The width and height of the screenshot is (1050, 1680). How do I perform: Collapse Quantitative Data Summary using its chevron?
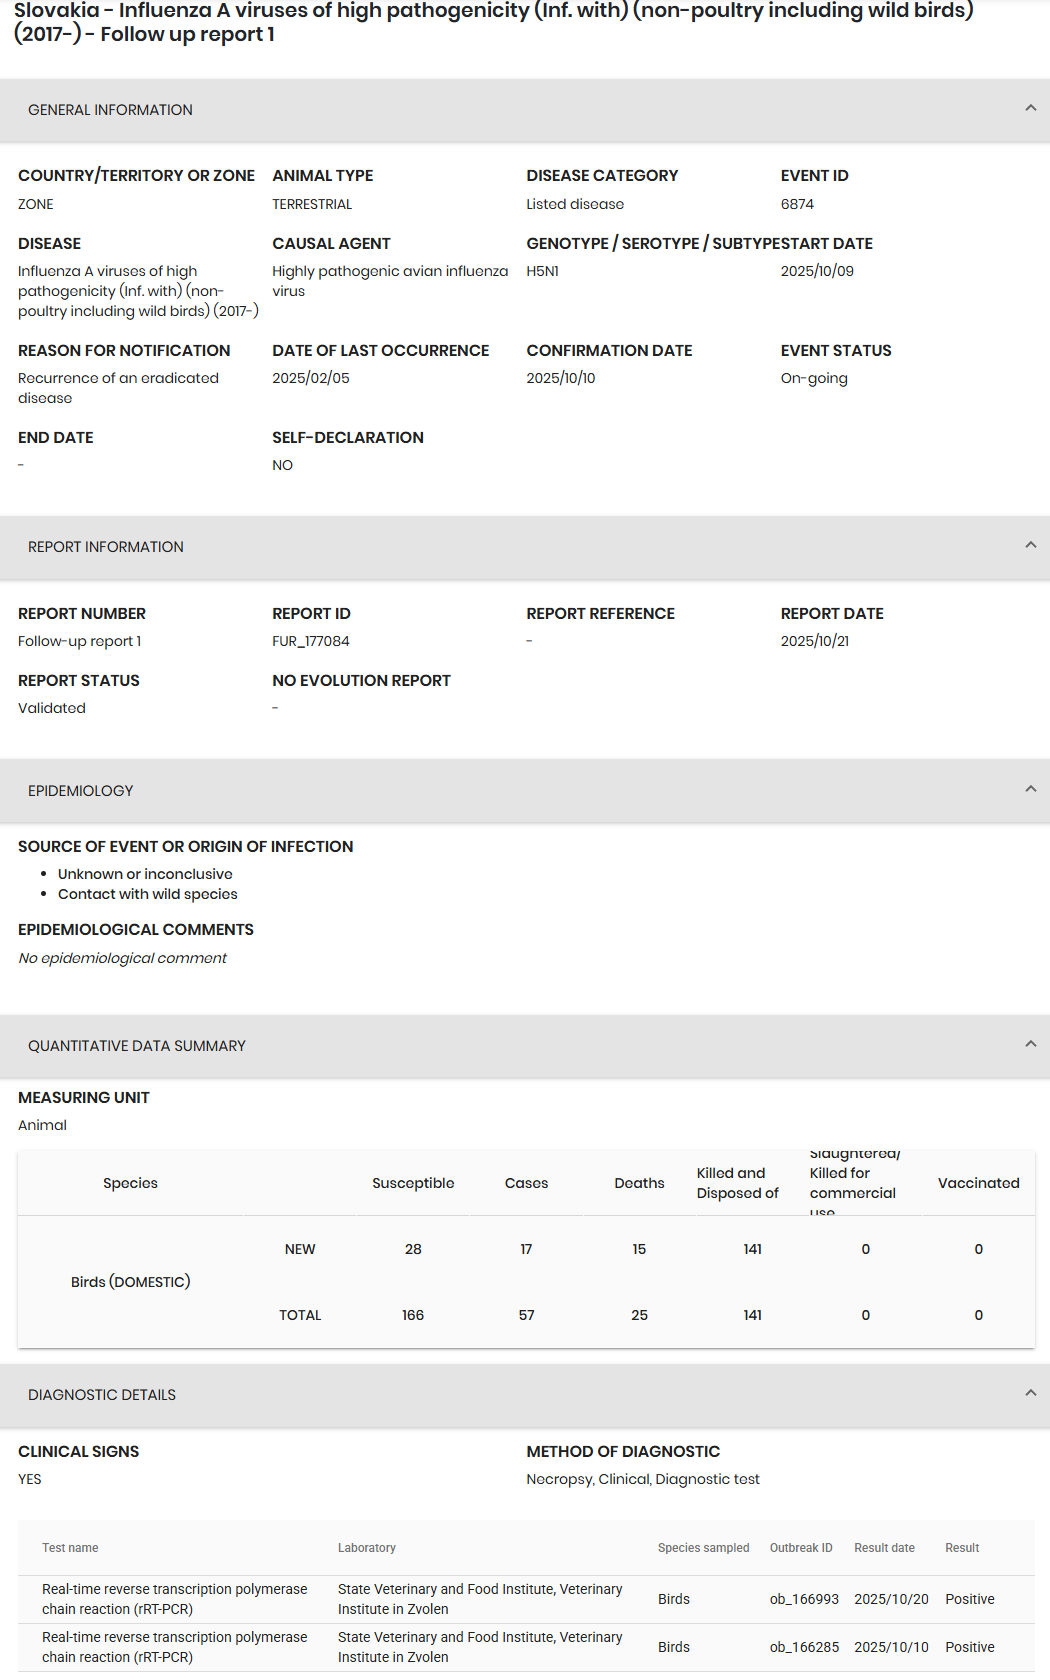(x=1030, y=1044)
